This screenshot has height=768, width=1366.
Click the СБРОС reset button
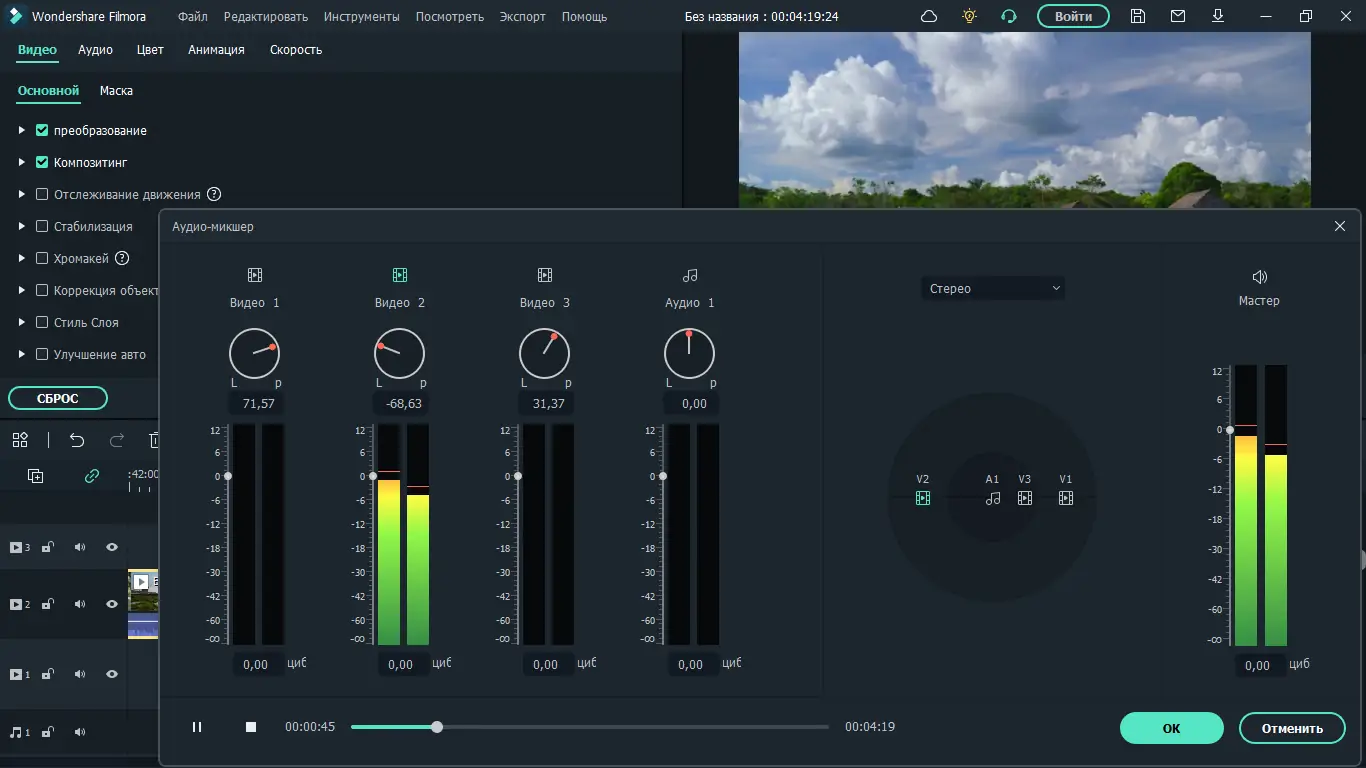tap(58, 398)
